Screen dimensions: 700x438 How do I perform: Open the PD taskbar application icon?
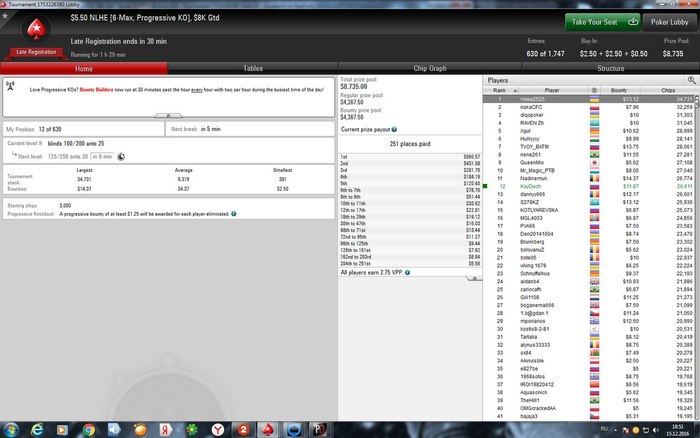coord(320,430)
